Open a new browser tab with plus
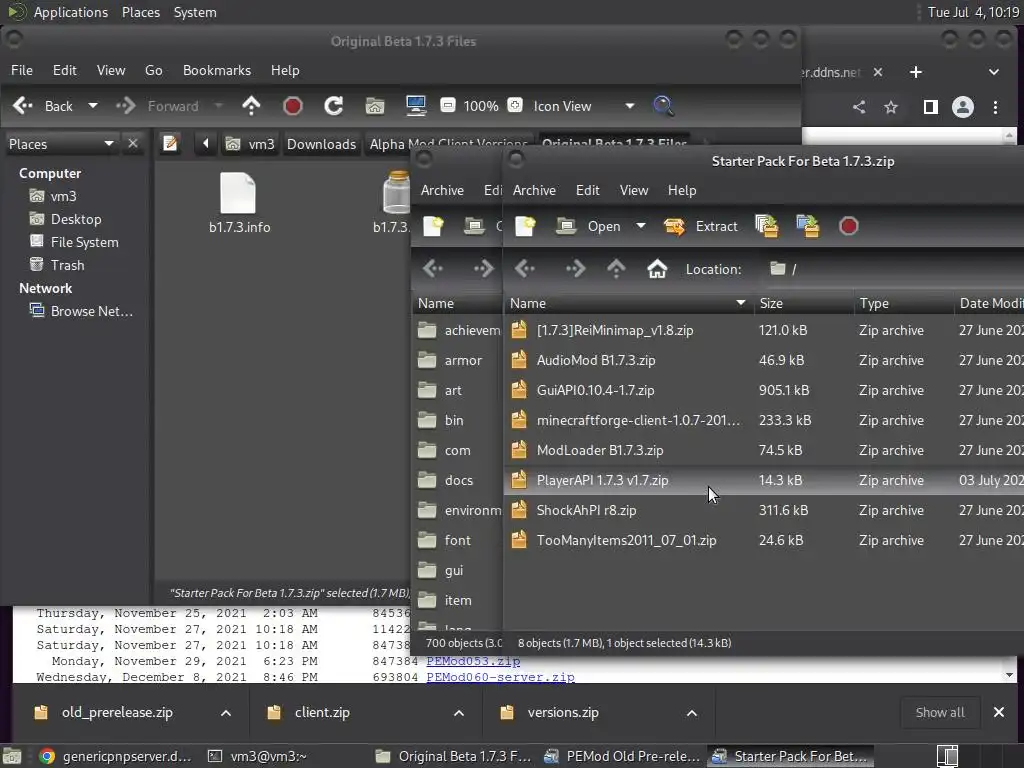Screen dimensions: 1024x768 click(x=916, y=72)
